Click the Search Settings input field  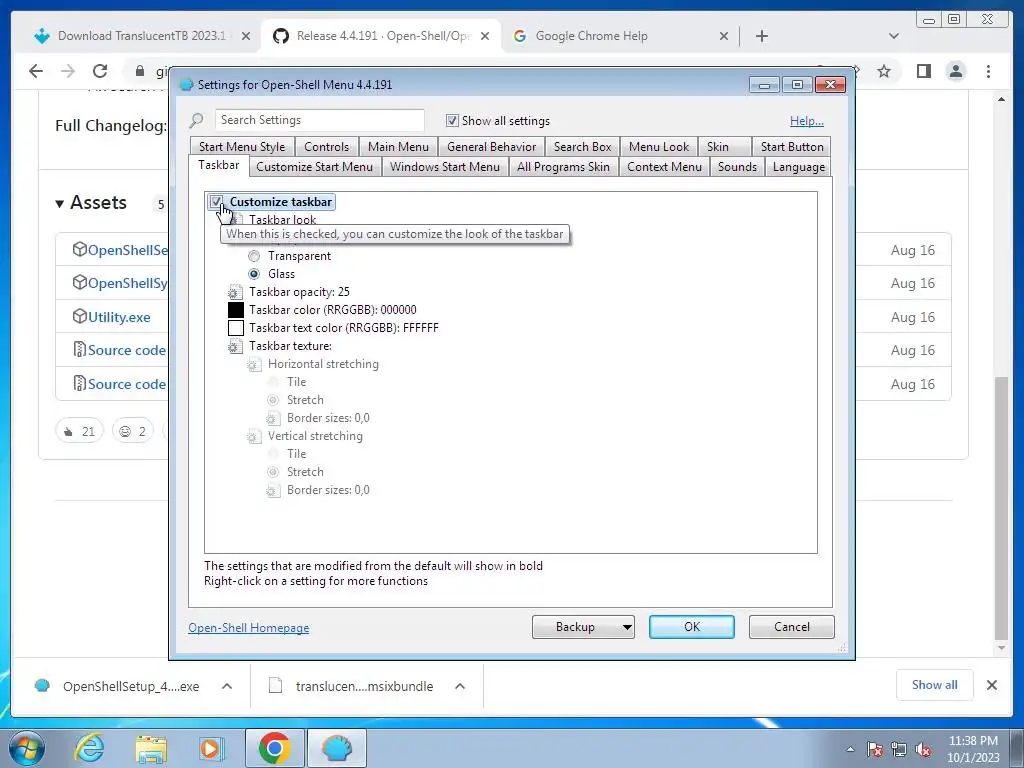(319, 120)
